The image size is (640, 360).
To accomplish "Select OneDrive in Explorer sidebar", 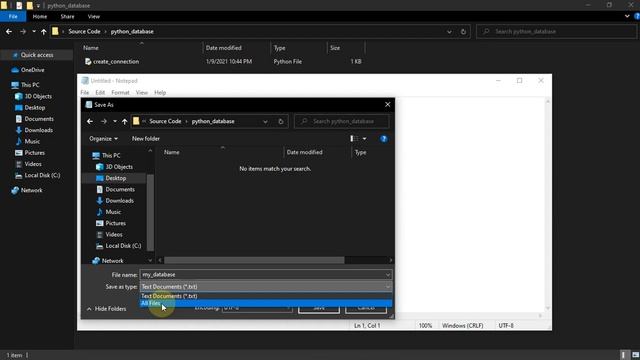I will [x=28, y=70].
